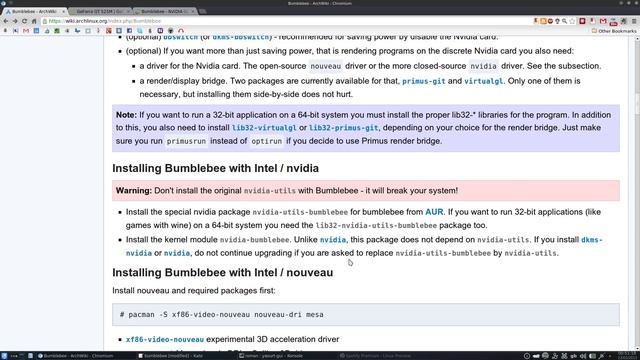The image size is (640, 360).
Task: Reload the page with the refresh icon
Action: pyautogui.click(x=24, y=21)
